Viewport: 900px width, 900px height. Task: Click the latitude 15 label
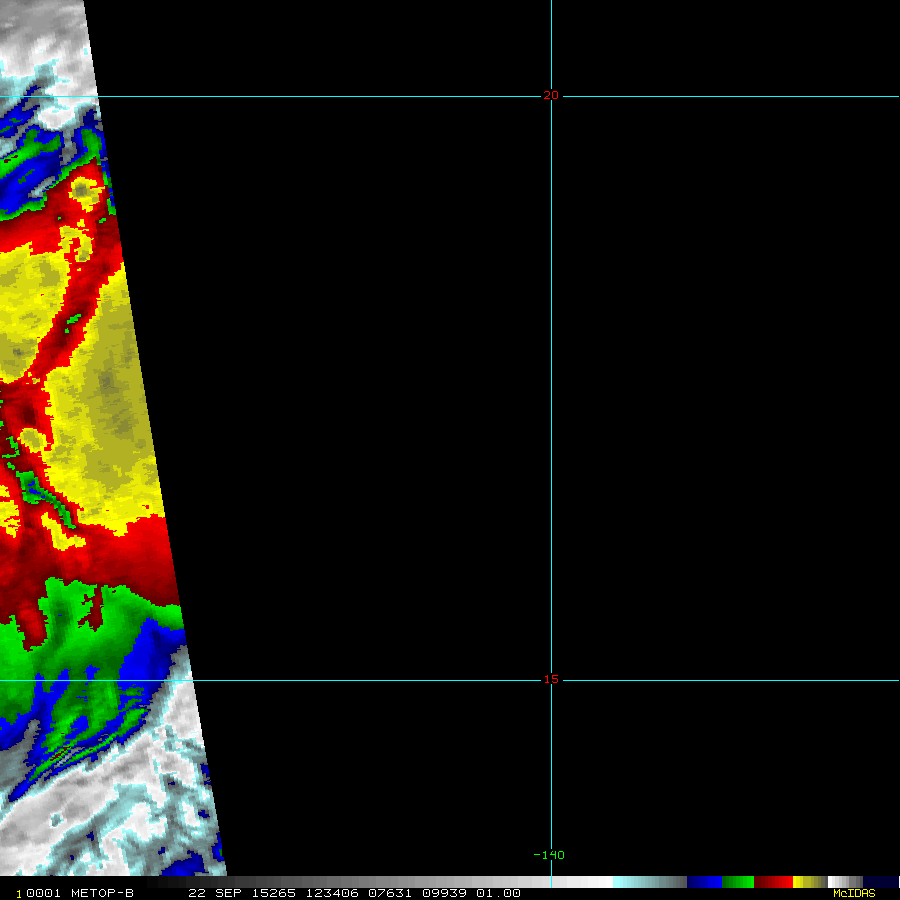(x=551, y=680)
